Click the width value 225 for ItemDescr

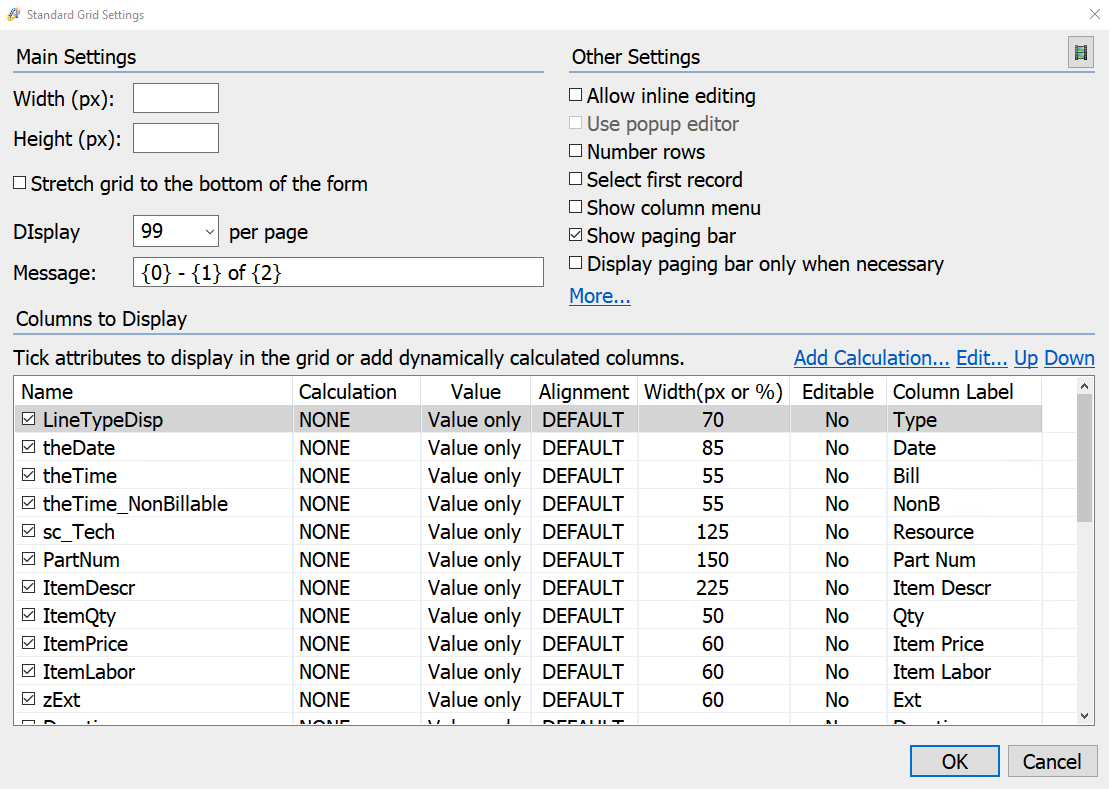click(713, 588)
